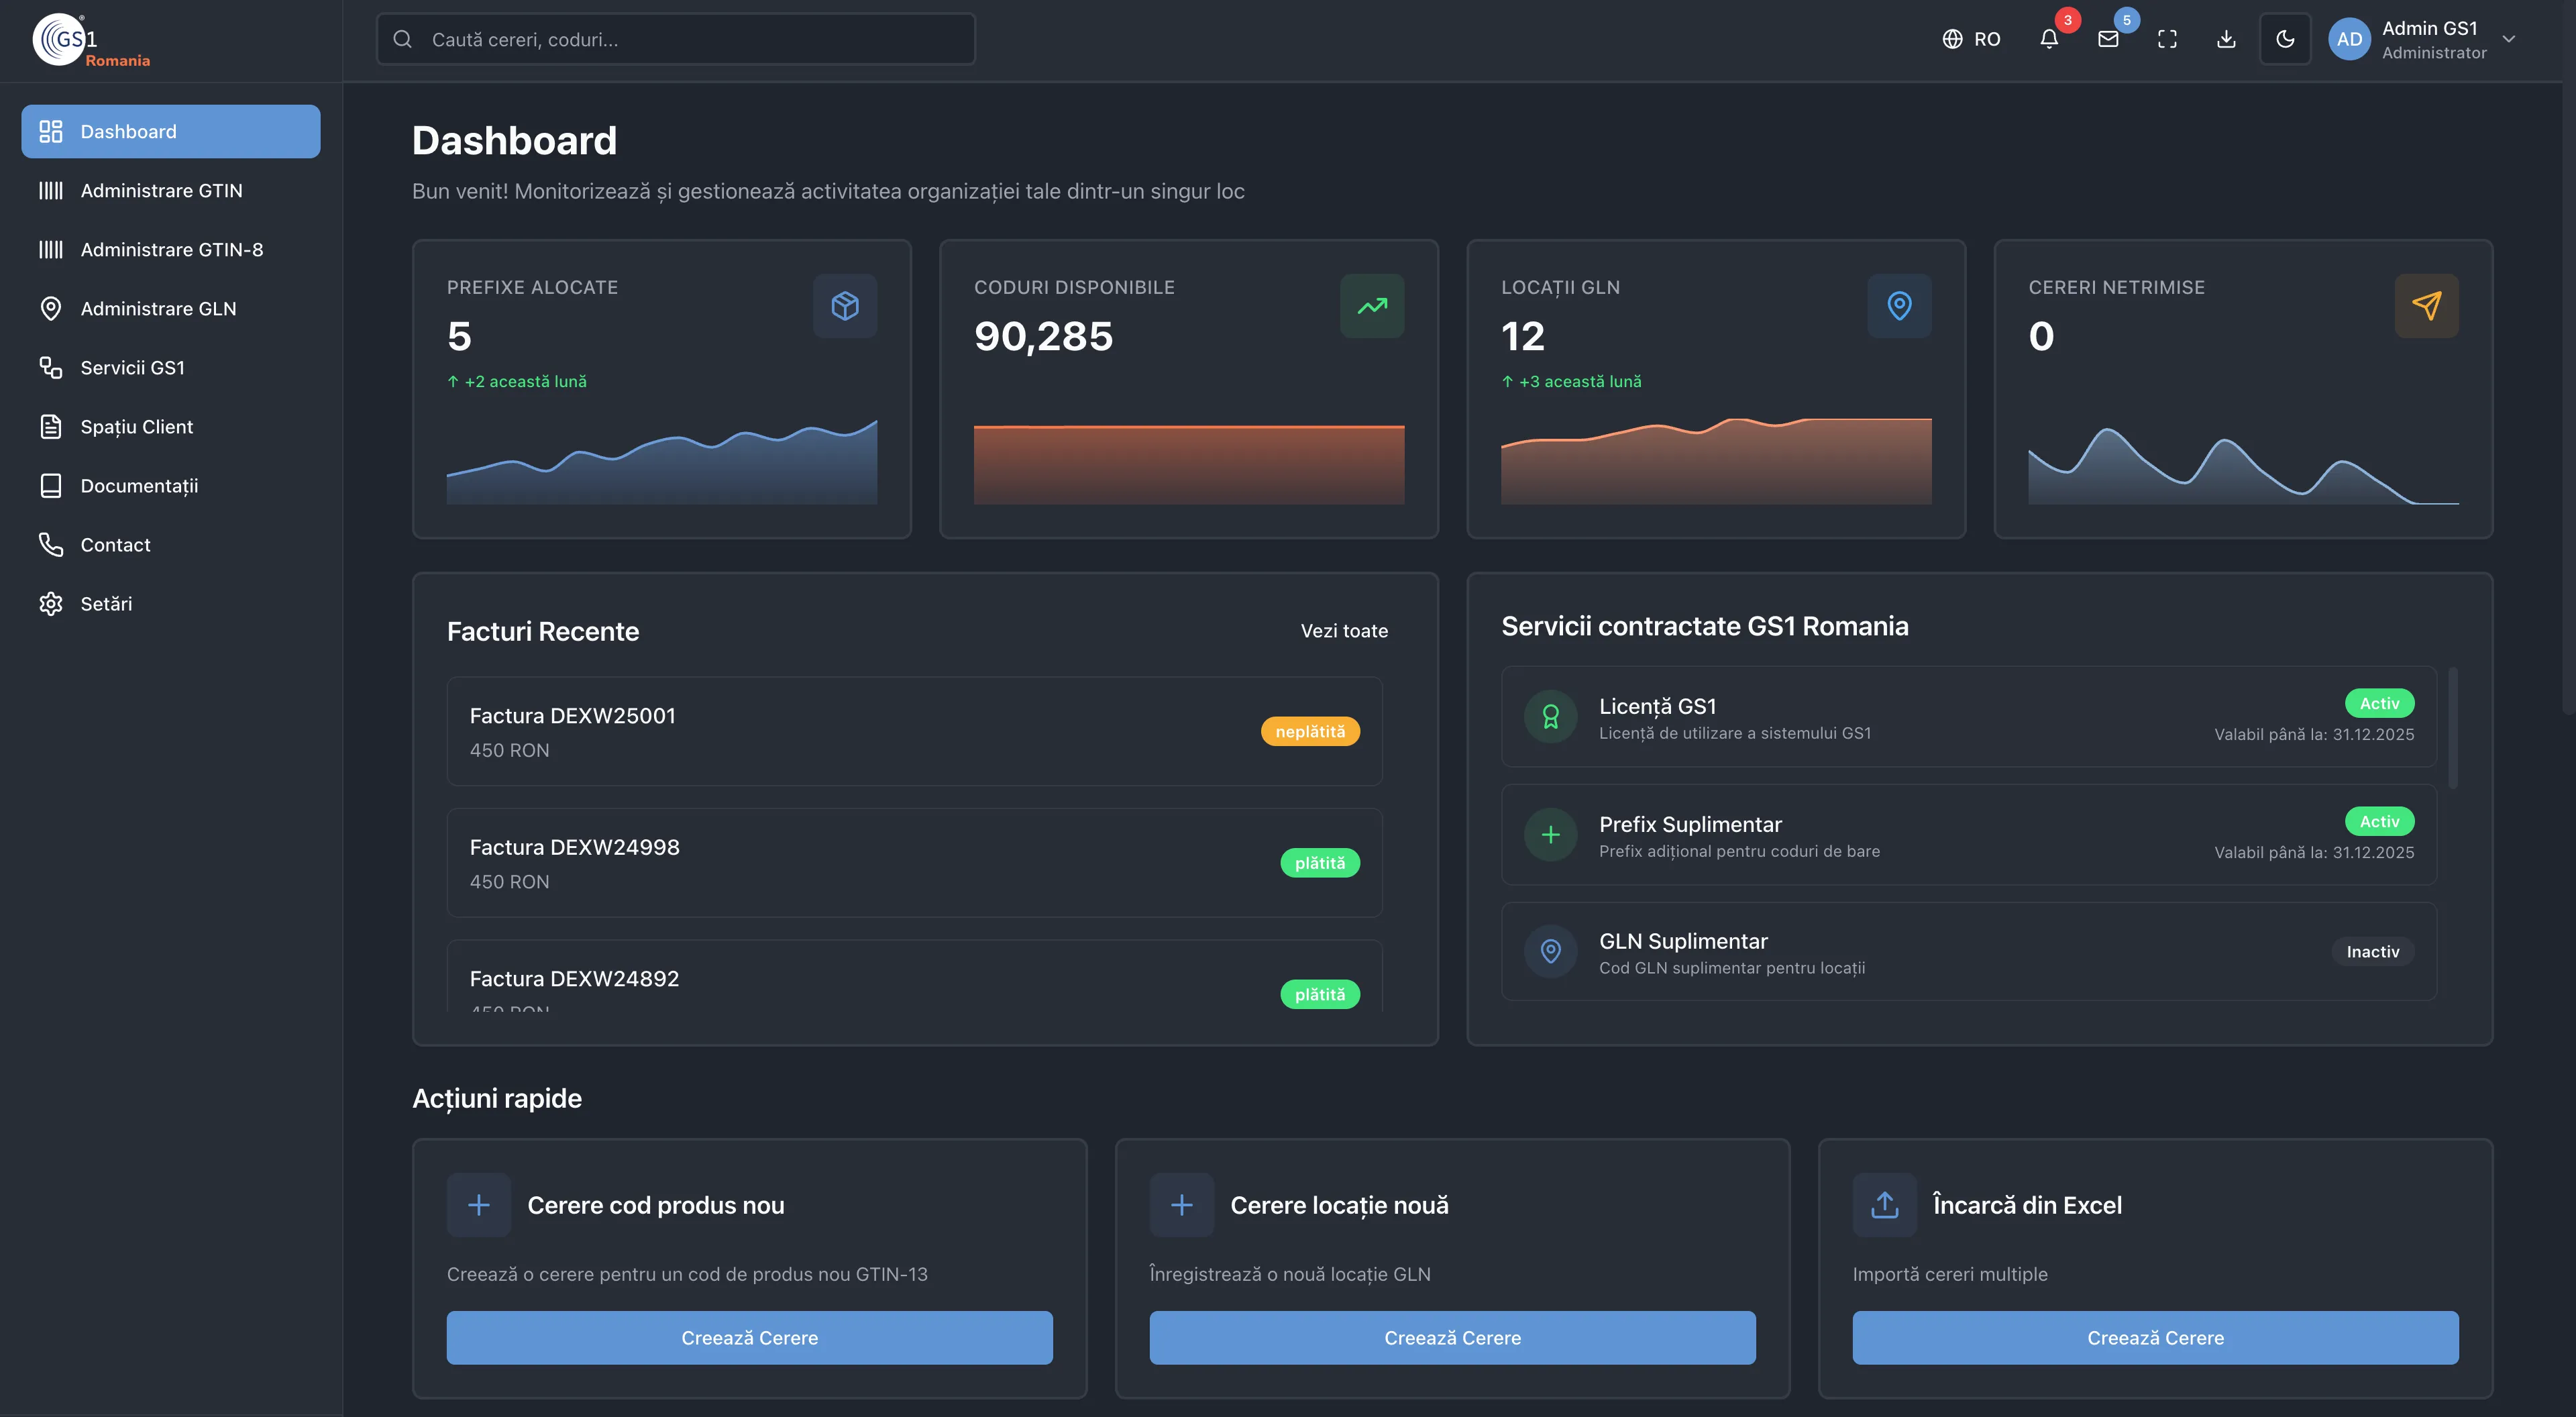Enter fullscreen with the expand icon

click(x=2167, y=39)
